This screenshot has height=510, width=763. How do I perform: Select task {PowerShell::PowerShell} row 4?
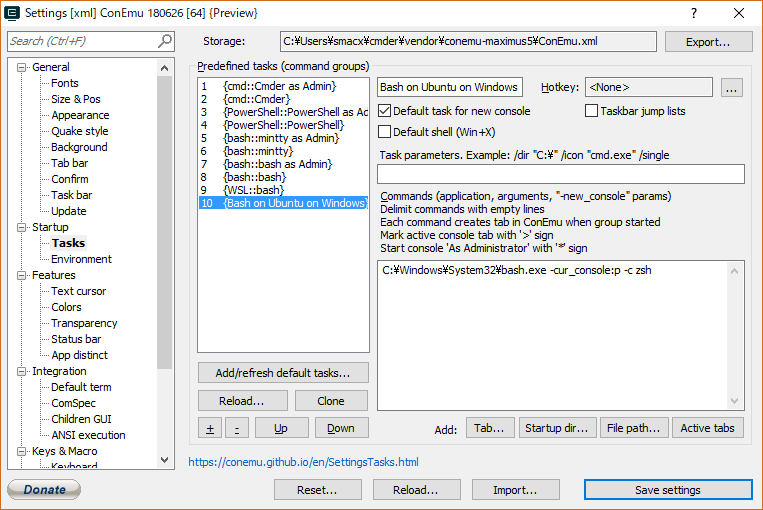coord(283,125)
